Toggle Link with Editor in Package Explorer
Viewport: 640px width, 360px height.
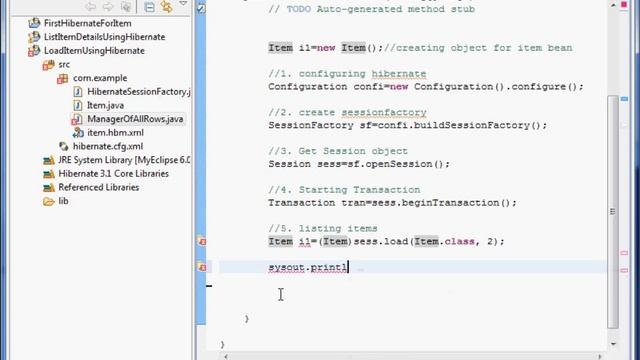click(x=166, y=7)
